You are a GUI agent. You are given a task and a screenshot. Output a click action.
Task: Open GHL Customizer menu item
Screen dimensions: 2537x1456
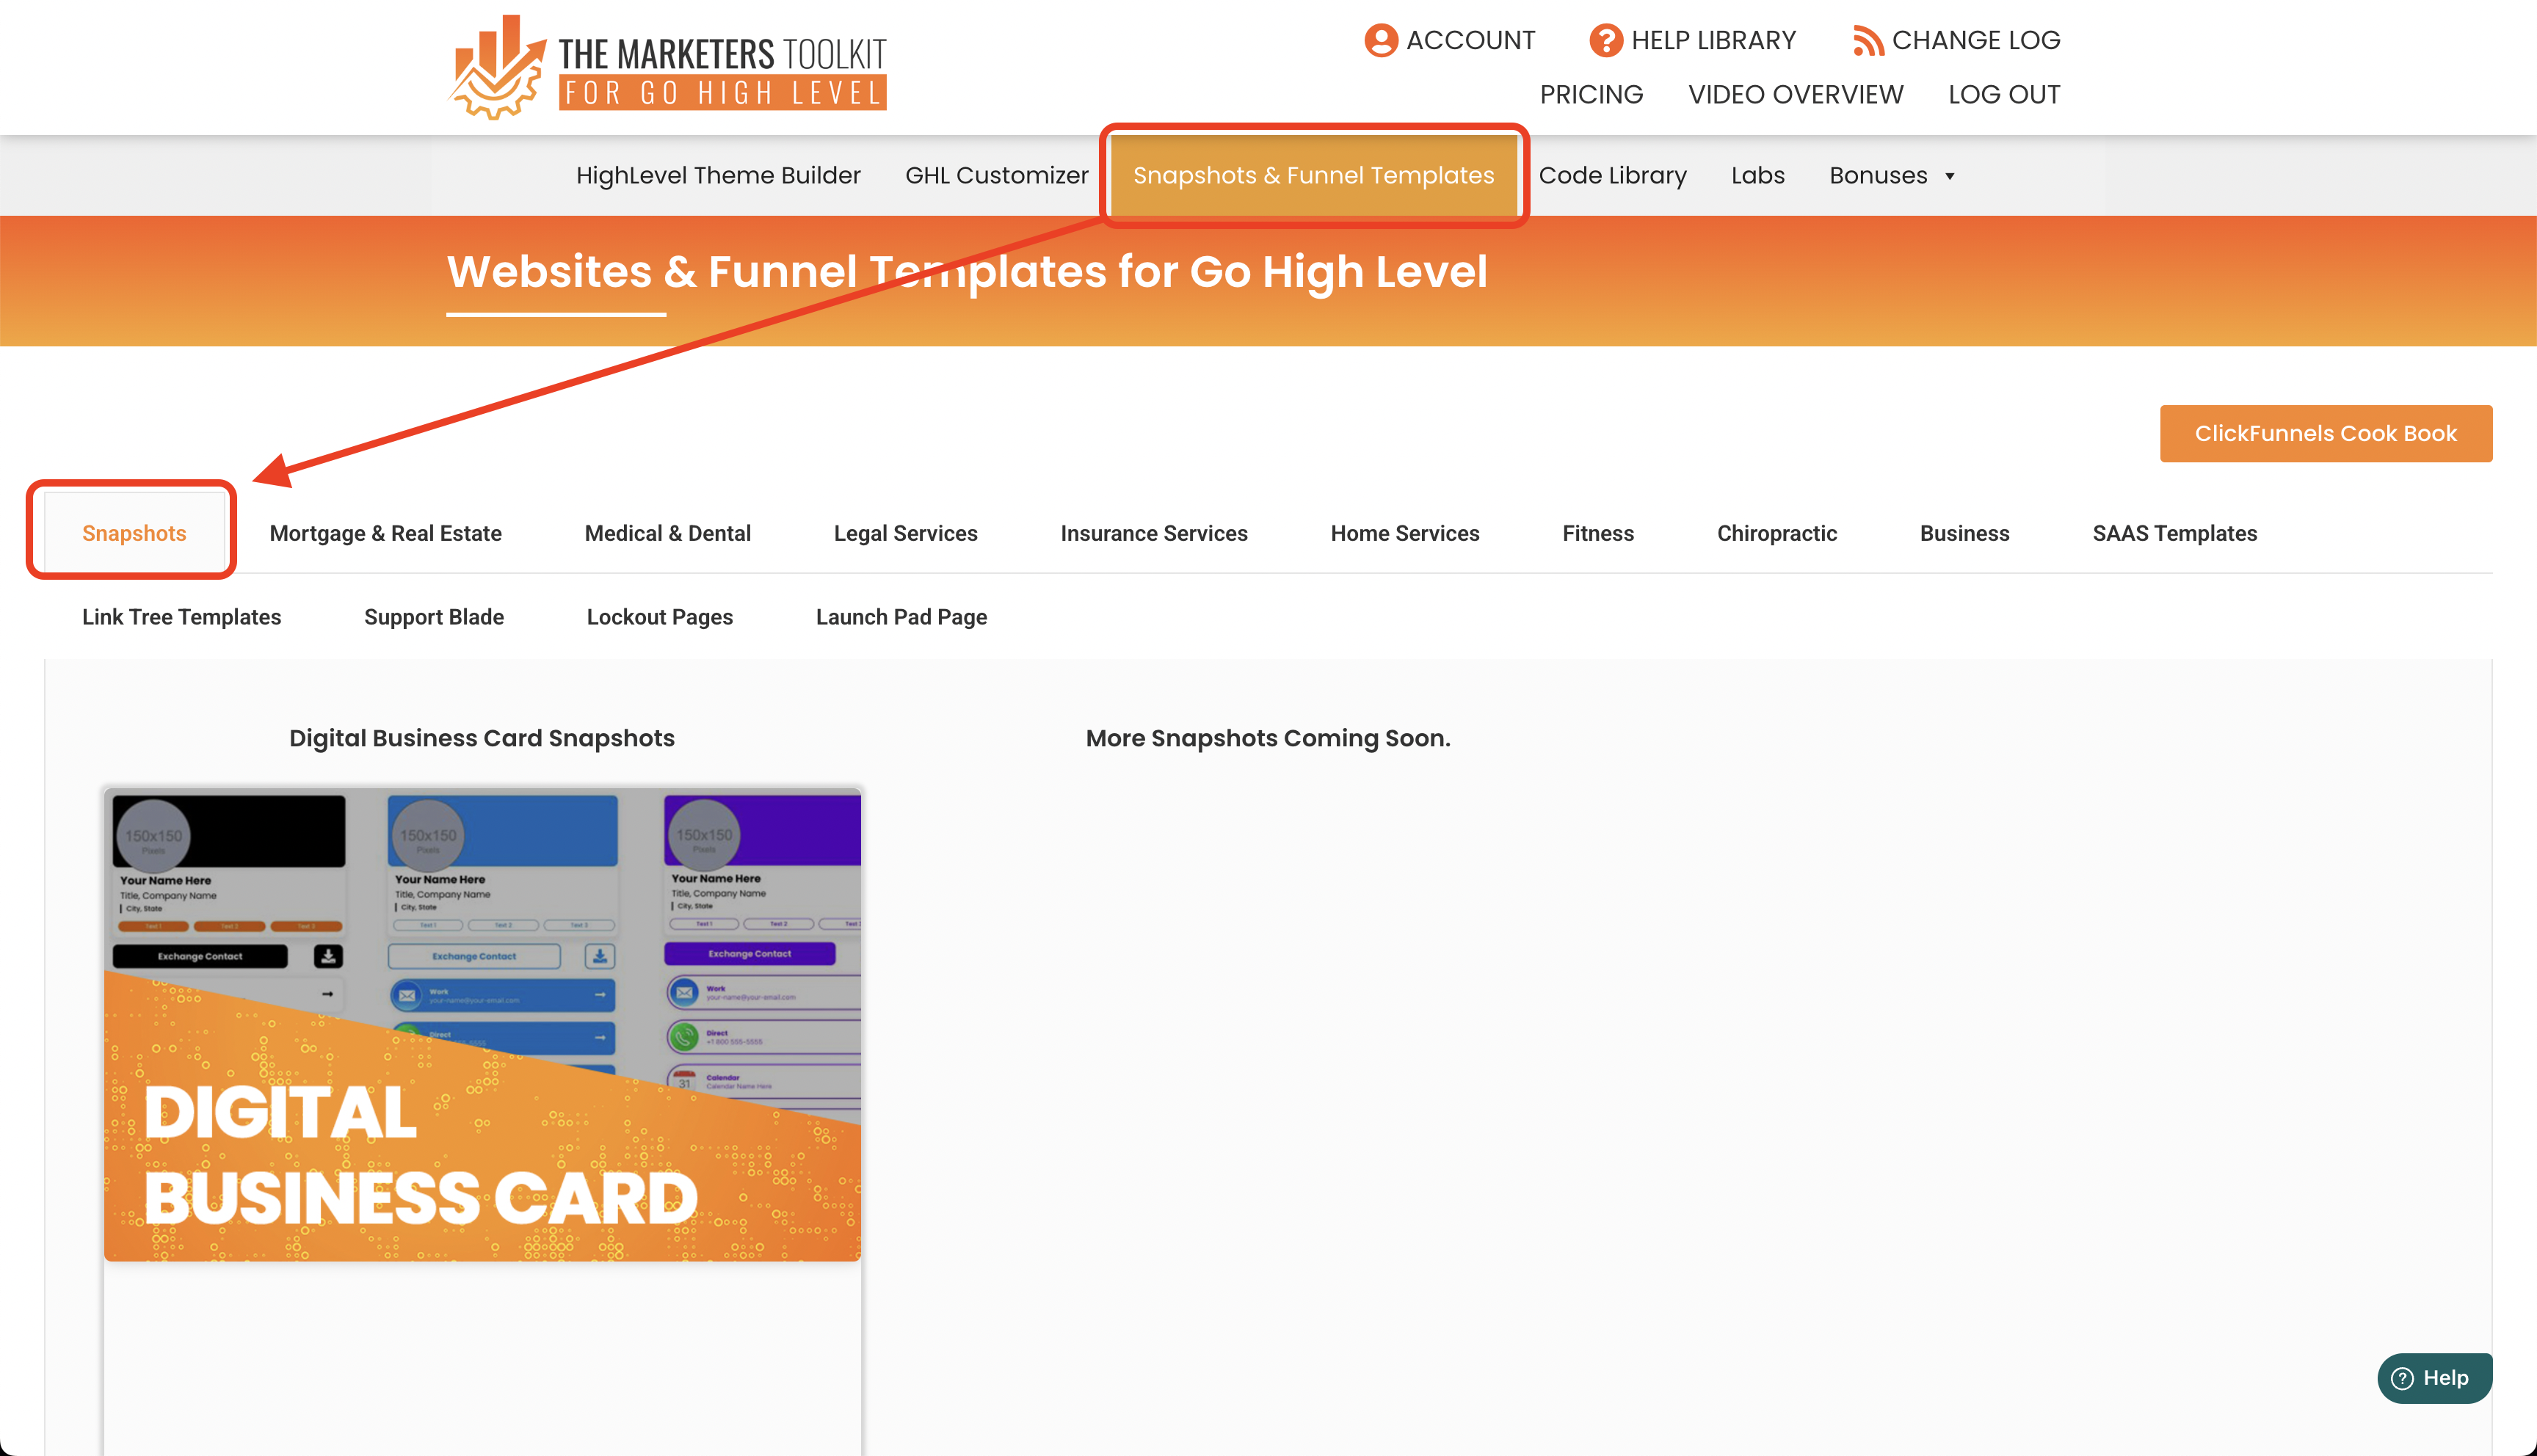tap(996, 175)
